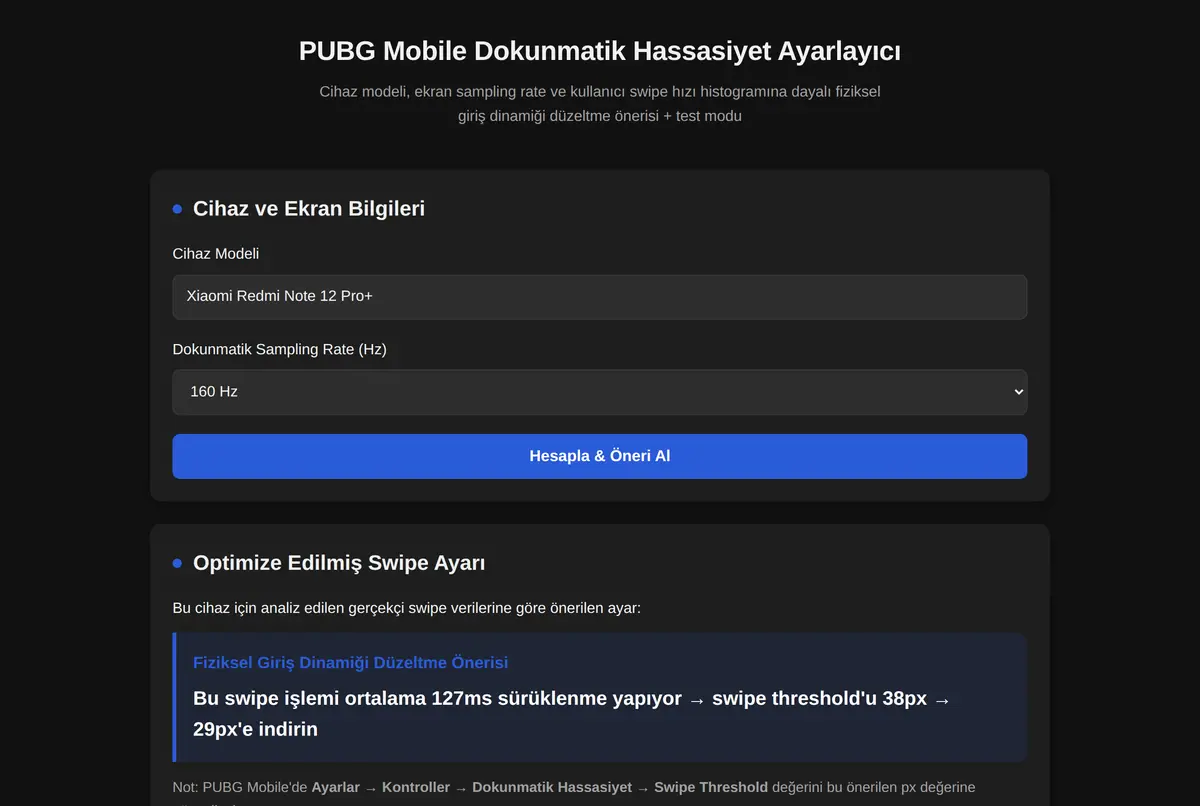Select the page title PUBG Mobile Dokunmatik Hassasiyet Ayarlayıcı
1200x806 pixels.
(x=600, y=51)
